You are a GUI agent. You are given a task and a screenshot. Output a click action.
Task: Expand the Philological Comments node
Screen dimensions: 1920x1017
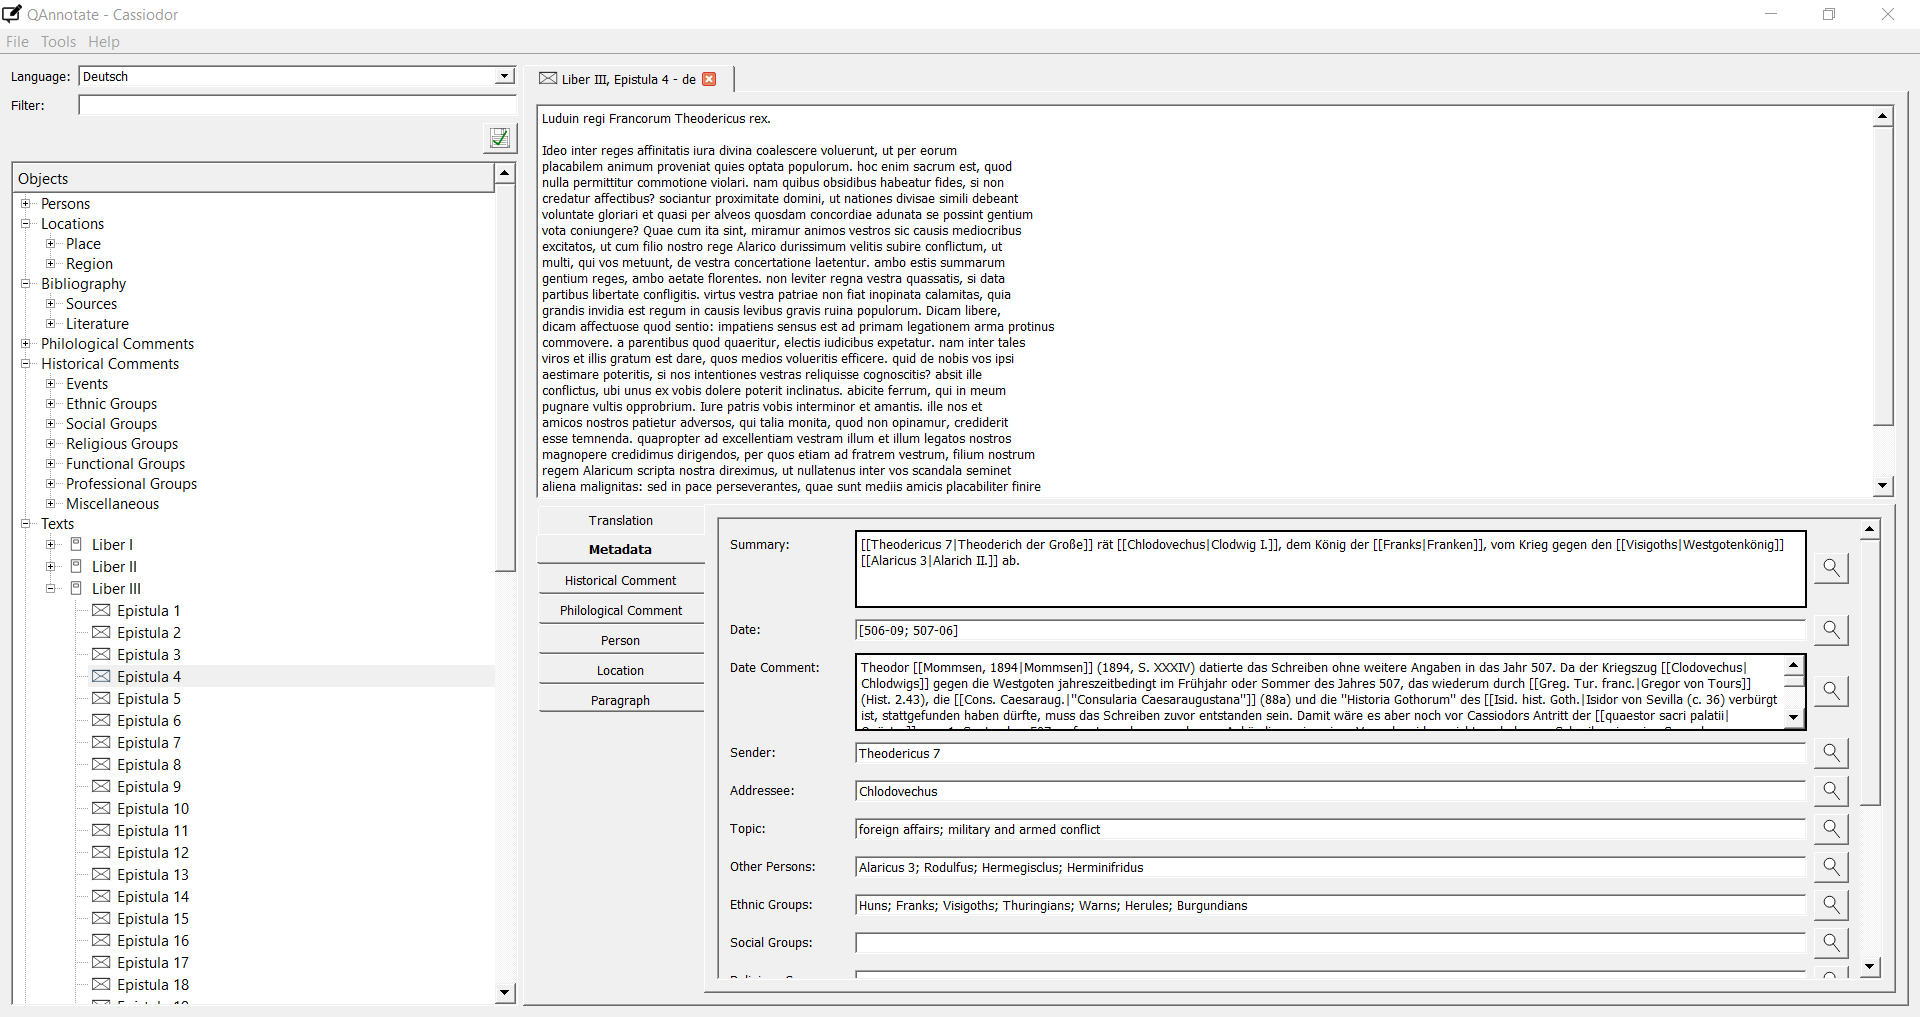[x=26, y=344]
